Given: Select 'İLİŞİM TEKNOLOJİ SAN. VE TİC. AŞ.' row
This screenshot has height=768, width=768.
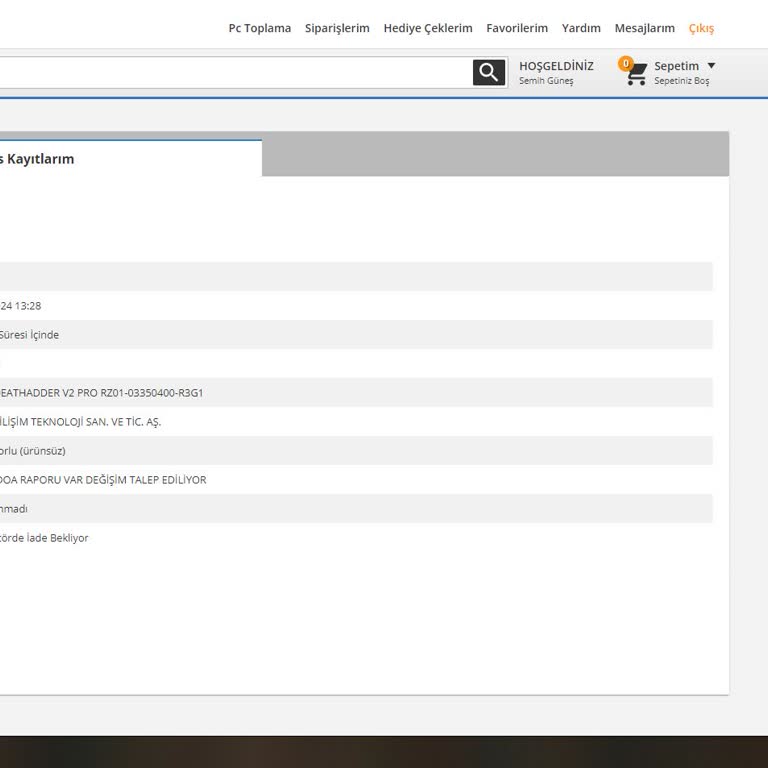Looking at the screenshot, I should coord(356,422).
